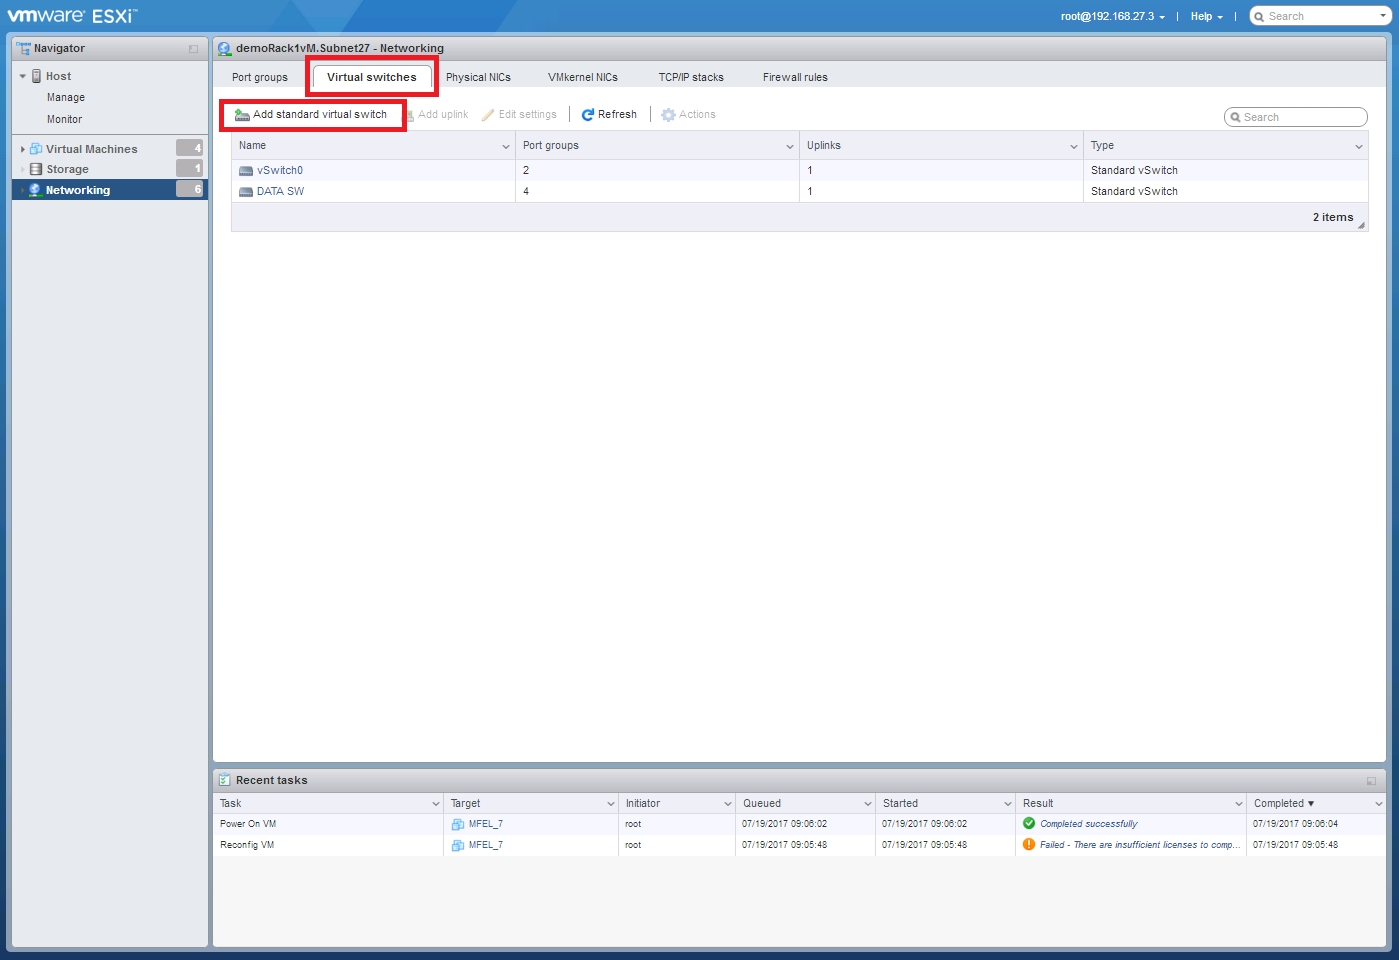
Task: Open Monitor under Host
Action: coord(64,120)
